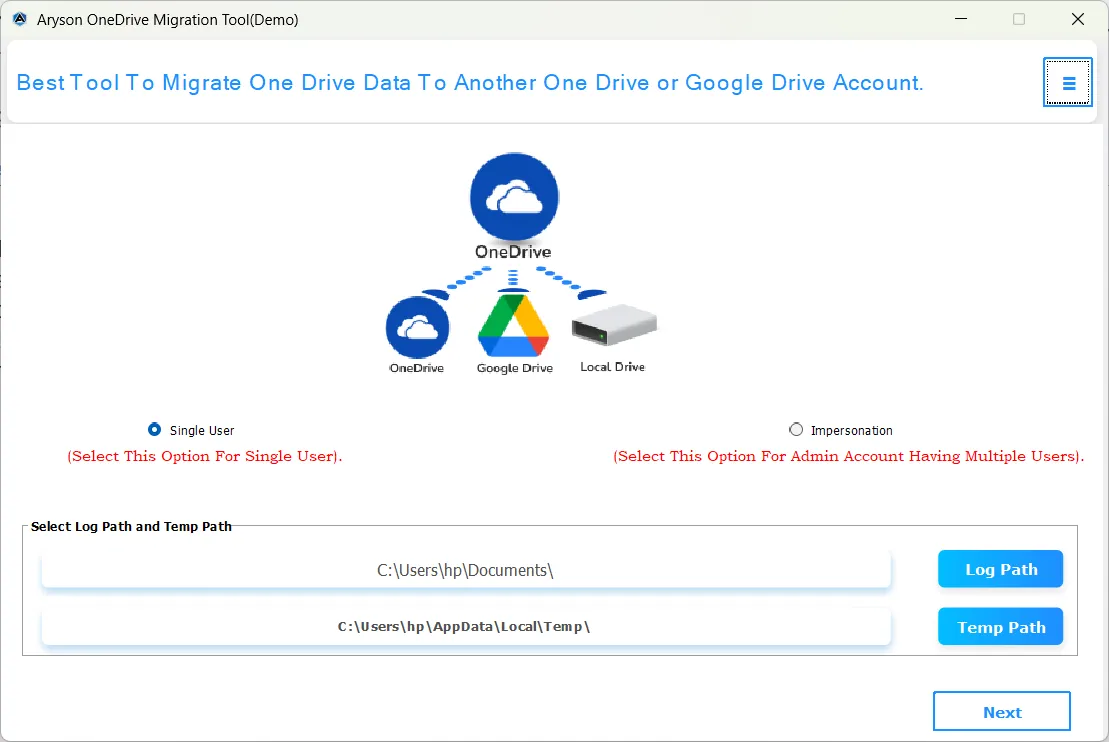Click the tool header banner text
Viewport: 1109px width, 742px height.
470,82
